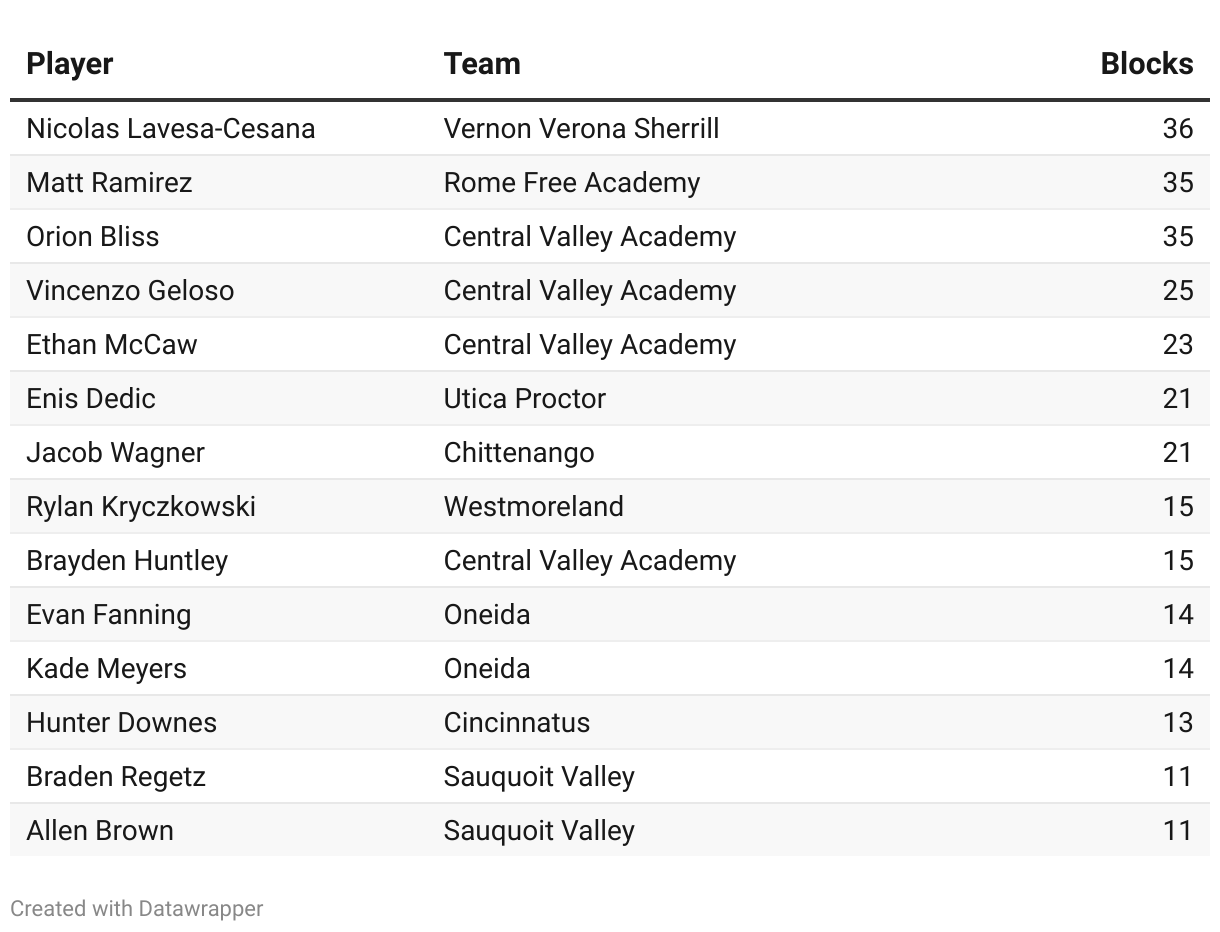Click the Blocks column header
Image resolution: width=1220 pixels, height=932 pixels.
pos(1147,64)
